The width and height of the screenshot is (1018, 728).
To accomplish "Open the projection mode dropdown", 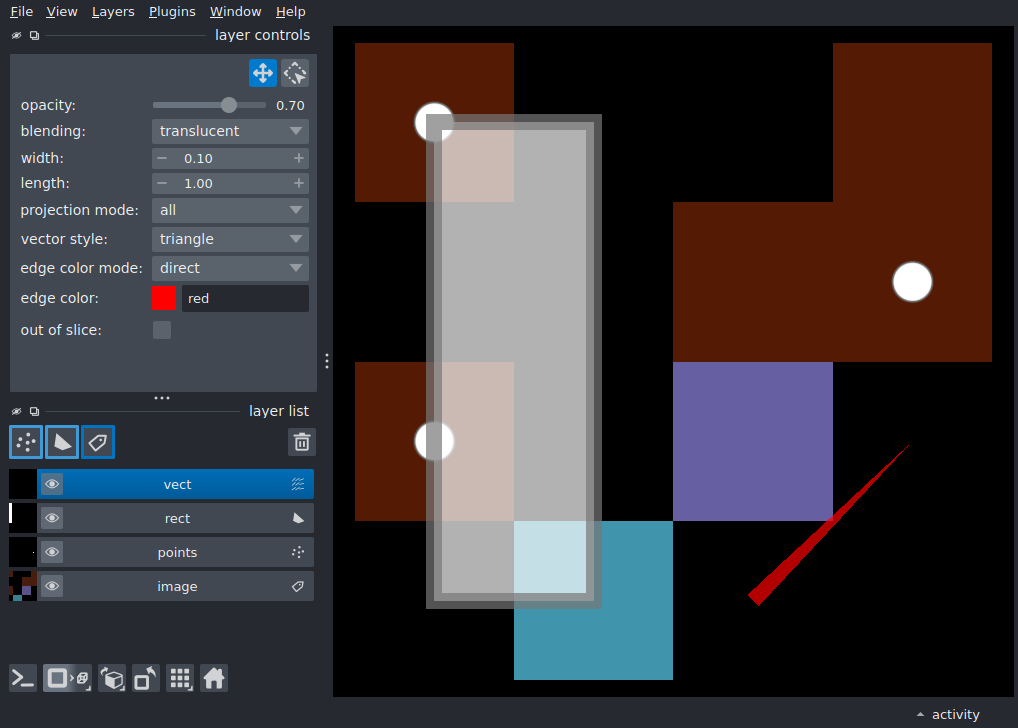I will [x=230, y=210].
